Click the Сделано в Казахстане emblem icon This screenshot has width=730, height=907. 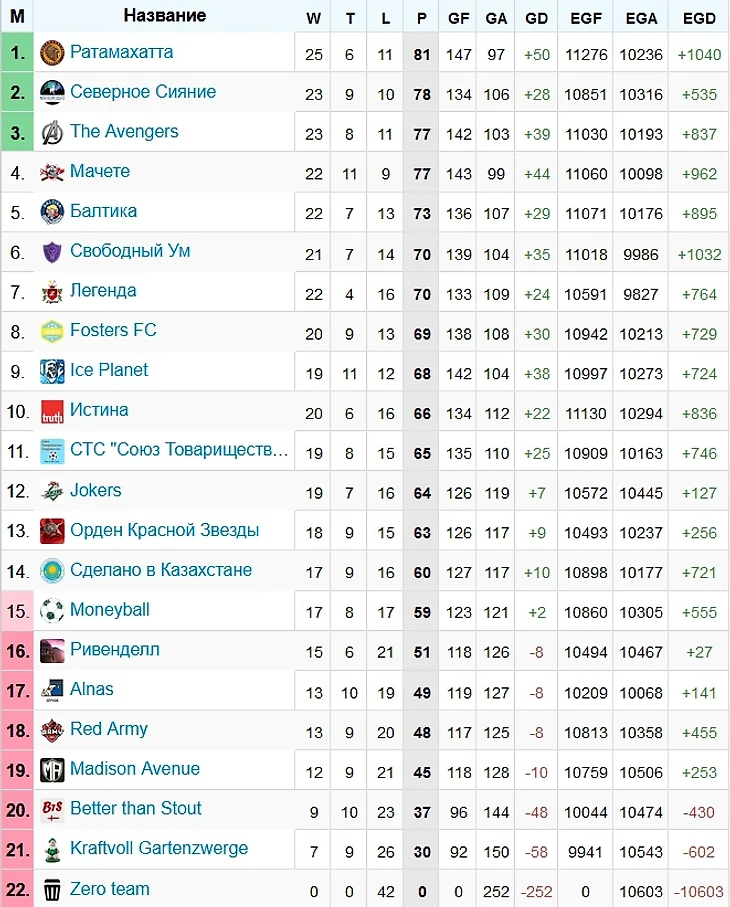coord(52,571)
